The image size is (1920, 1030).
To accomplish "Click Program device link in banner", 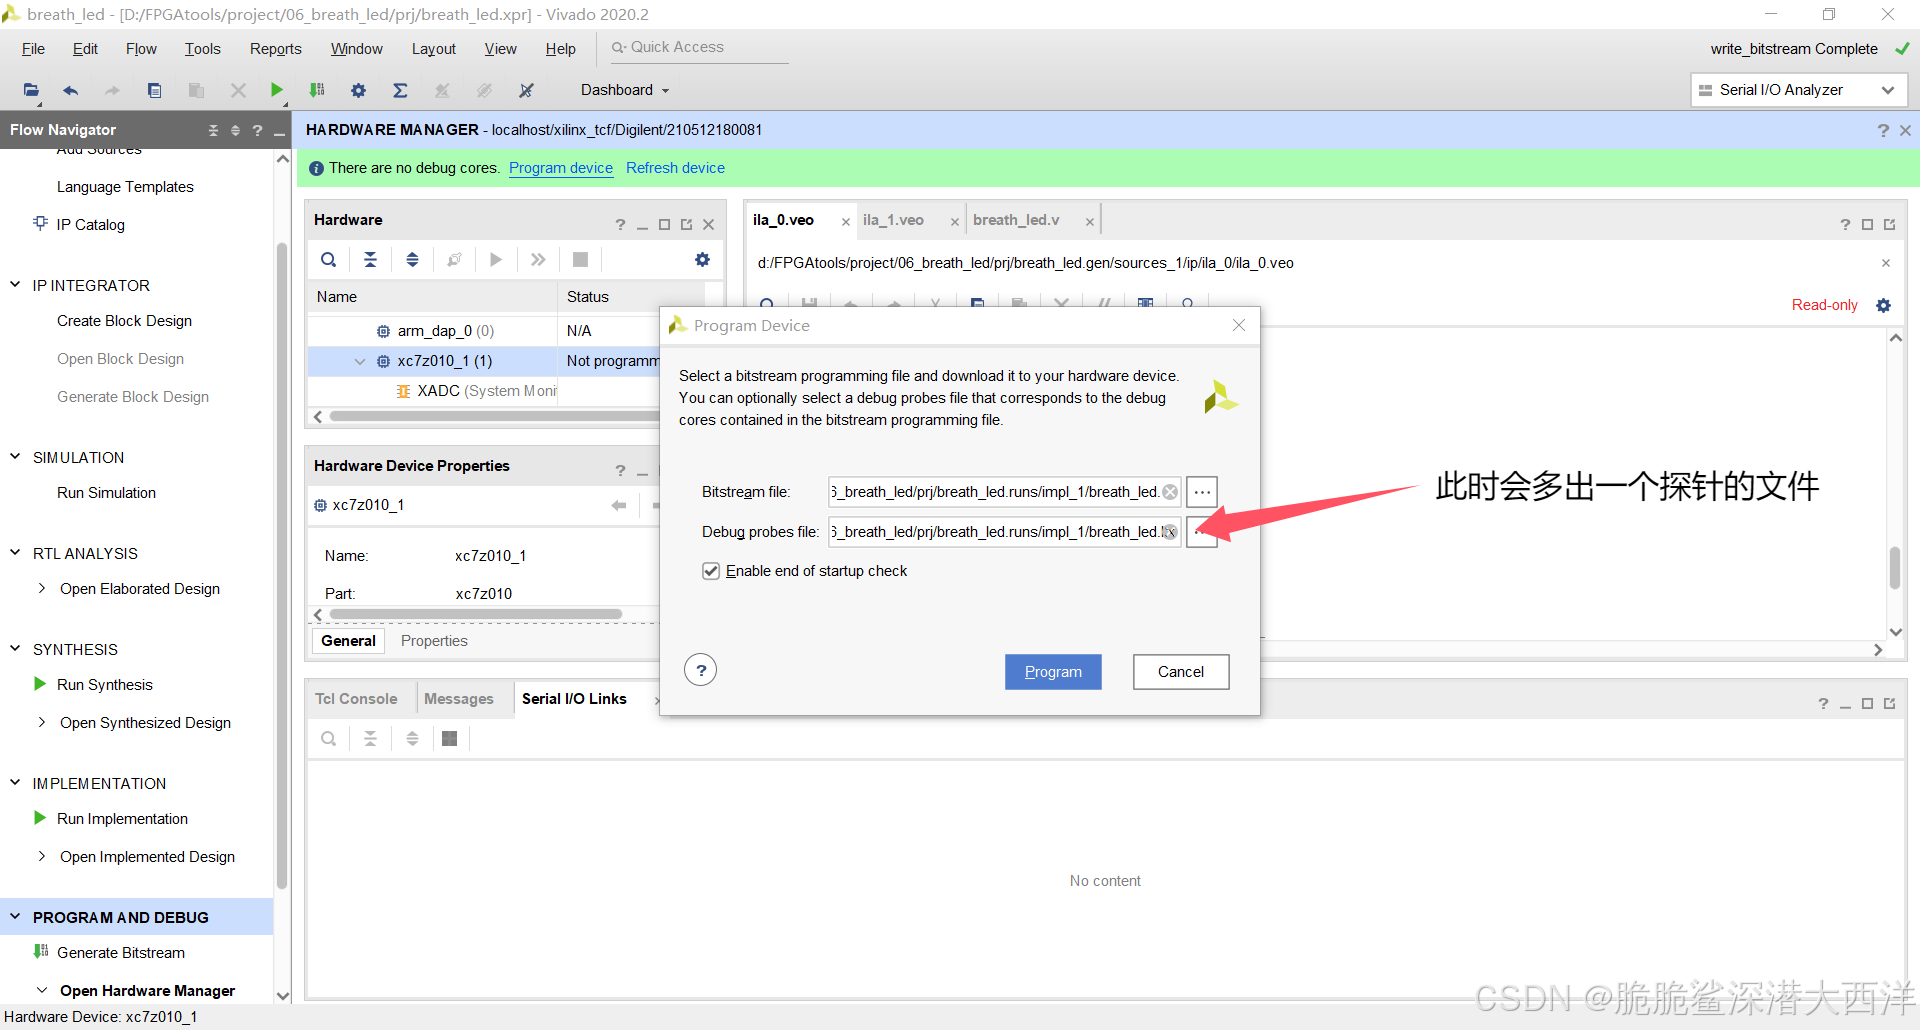I will (x=561, y=168).
